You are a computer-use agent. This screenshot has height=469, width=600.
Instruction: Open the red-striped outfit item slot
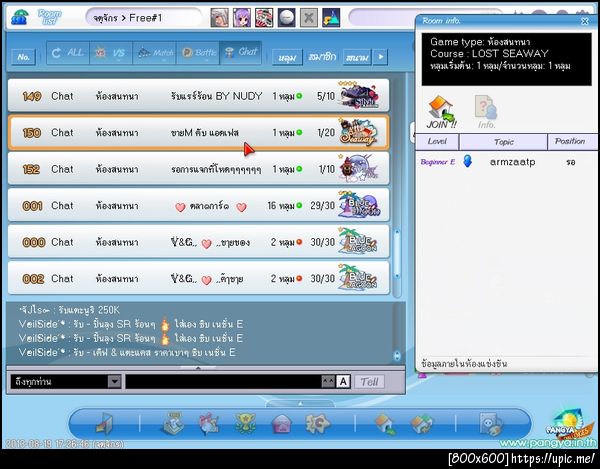click(x=264, y=18)
